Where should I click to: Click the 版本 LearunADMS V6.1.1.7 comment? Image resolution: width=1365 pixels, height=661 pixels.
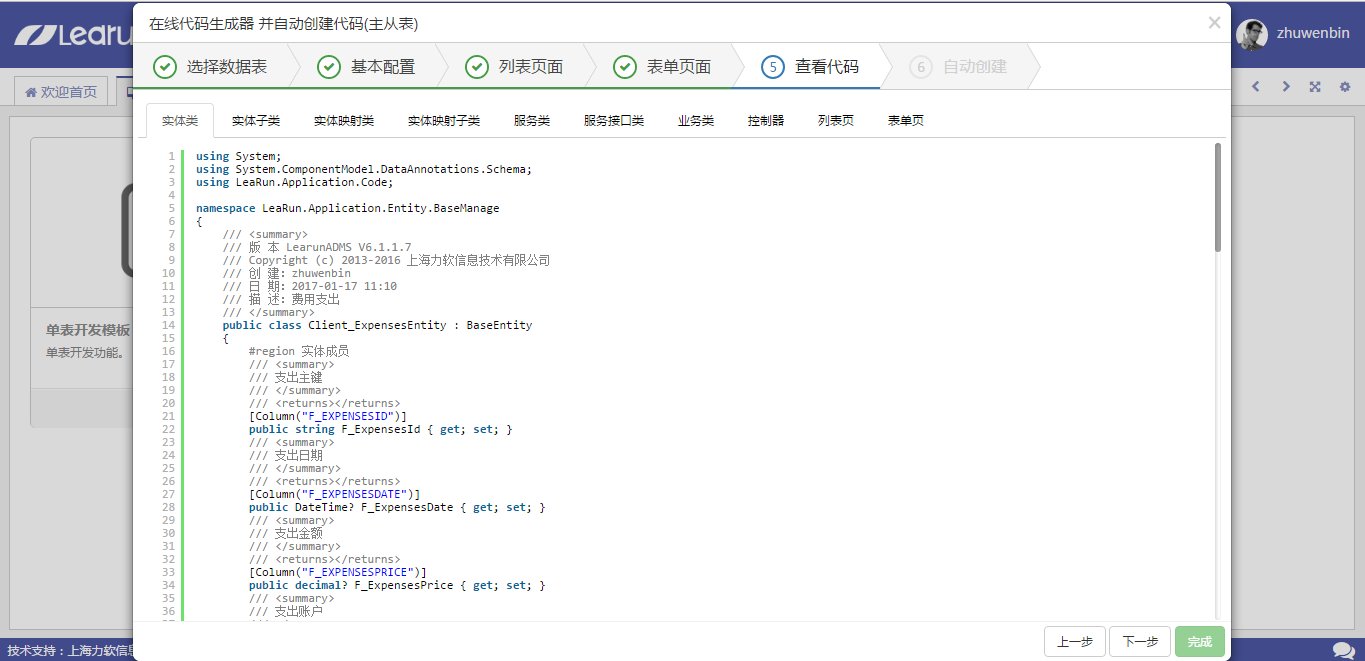click(317, 247)
